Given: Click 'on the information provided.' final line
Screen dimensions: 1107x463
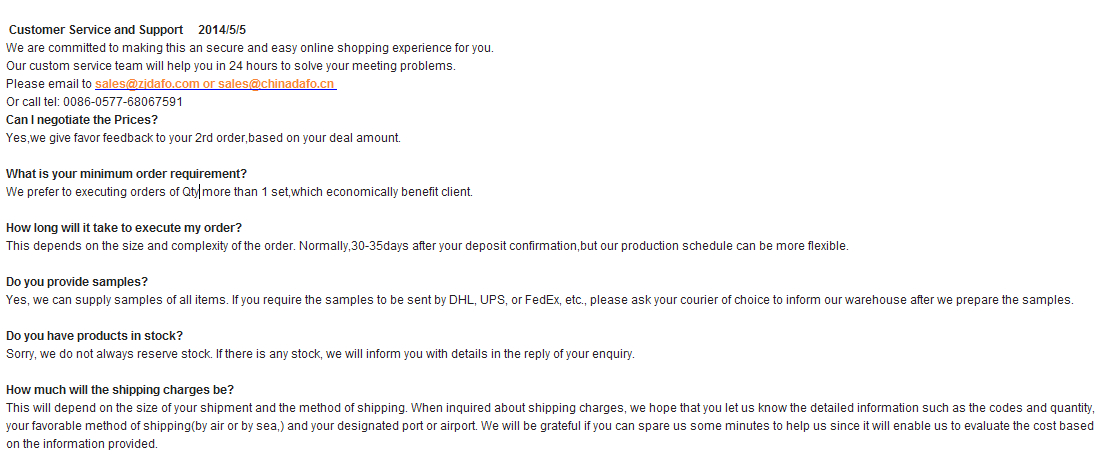Looking at the screenshot, I should [x=82, y=444].
